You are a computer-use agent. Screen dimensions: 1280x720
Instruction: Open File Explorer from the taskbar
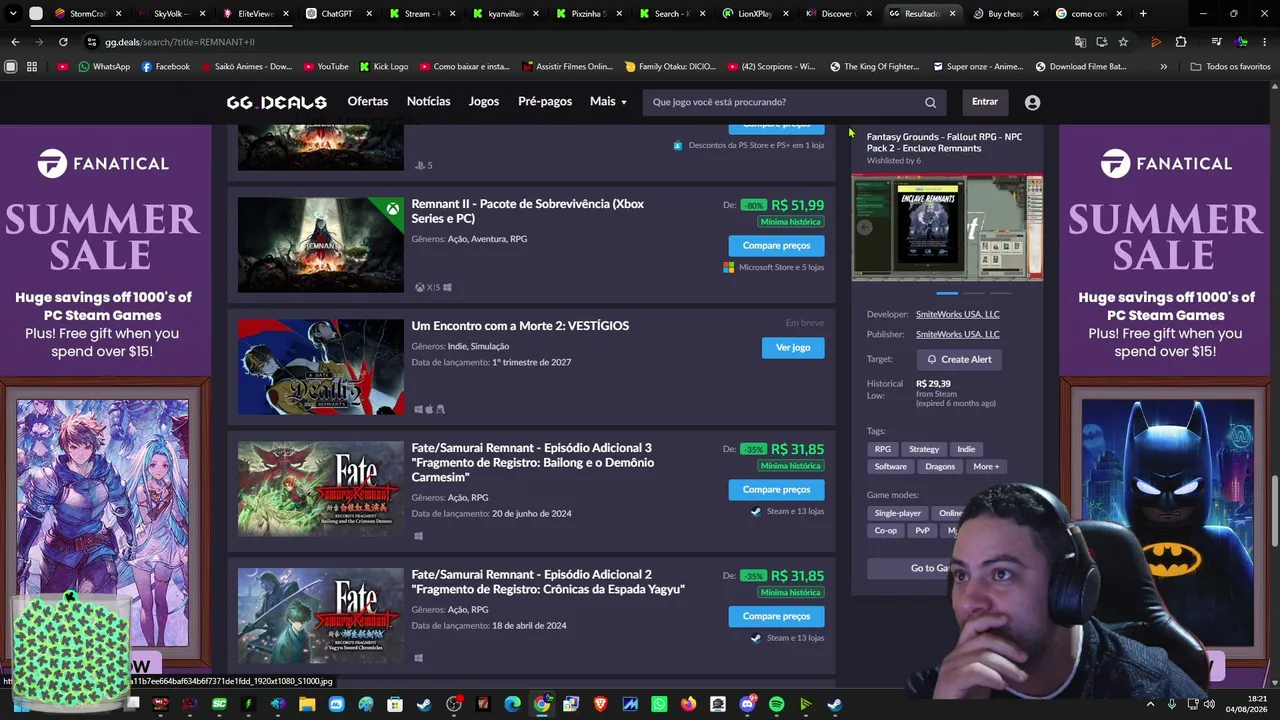[307, 704]
